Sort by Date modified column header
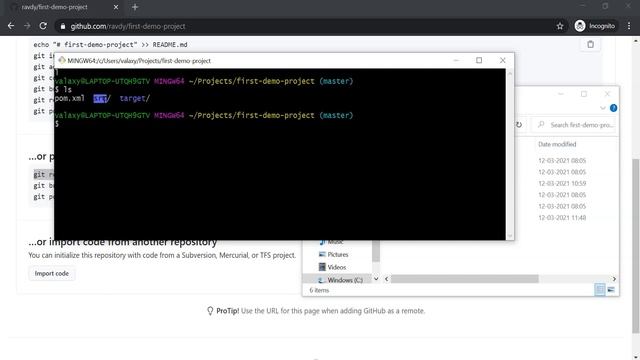 click(x=557, y=144)
